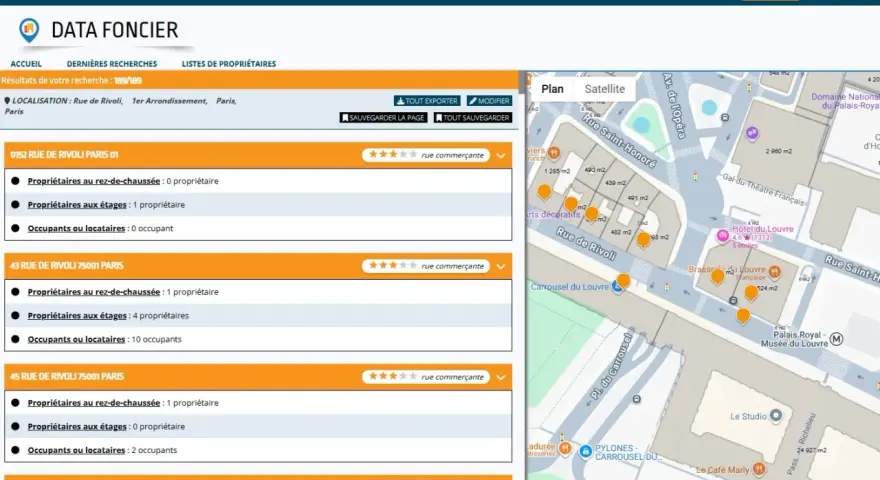Click the Pylones Carrousel shopping icon
This screenshot has height=480, width=880.
(585, 451)
